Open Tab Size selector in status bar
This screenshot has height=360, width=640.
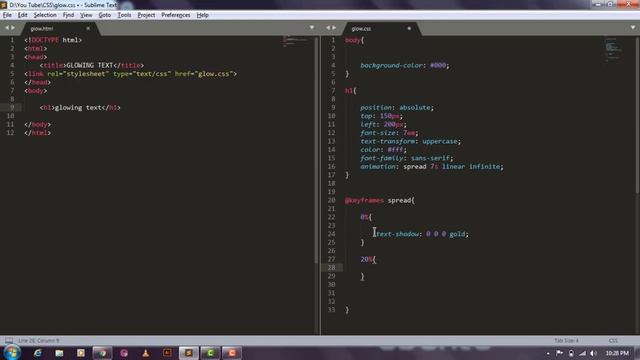point(566,340)
